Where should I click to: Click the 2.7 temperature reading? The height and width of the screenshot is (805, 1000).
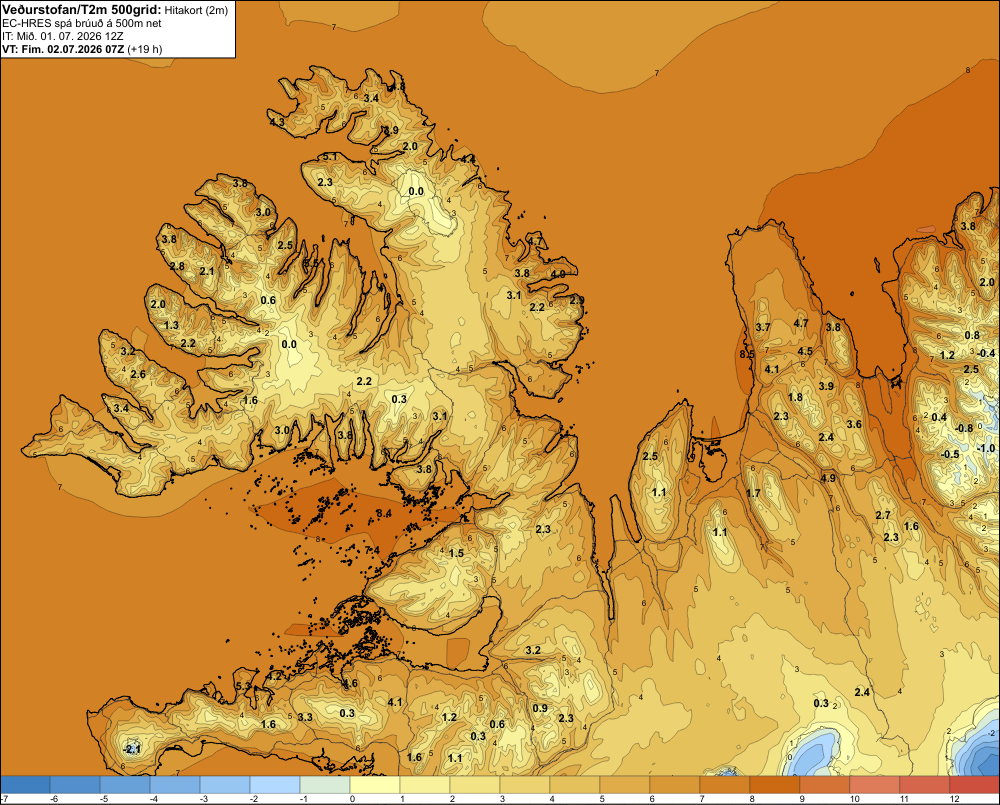(x=883, y=515)
